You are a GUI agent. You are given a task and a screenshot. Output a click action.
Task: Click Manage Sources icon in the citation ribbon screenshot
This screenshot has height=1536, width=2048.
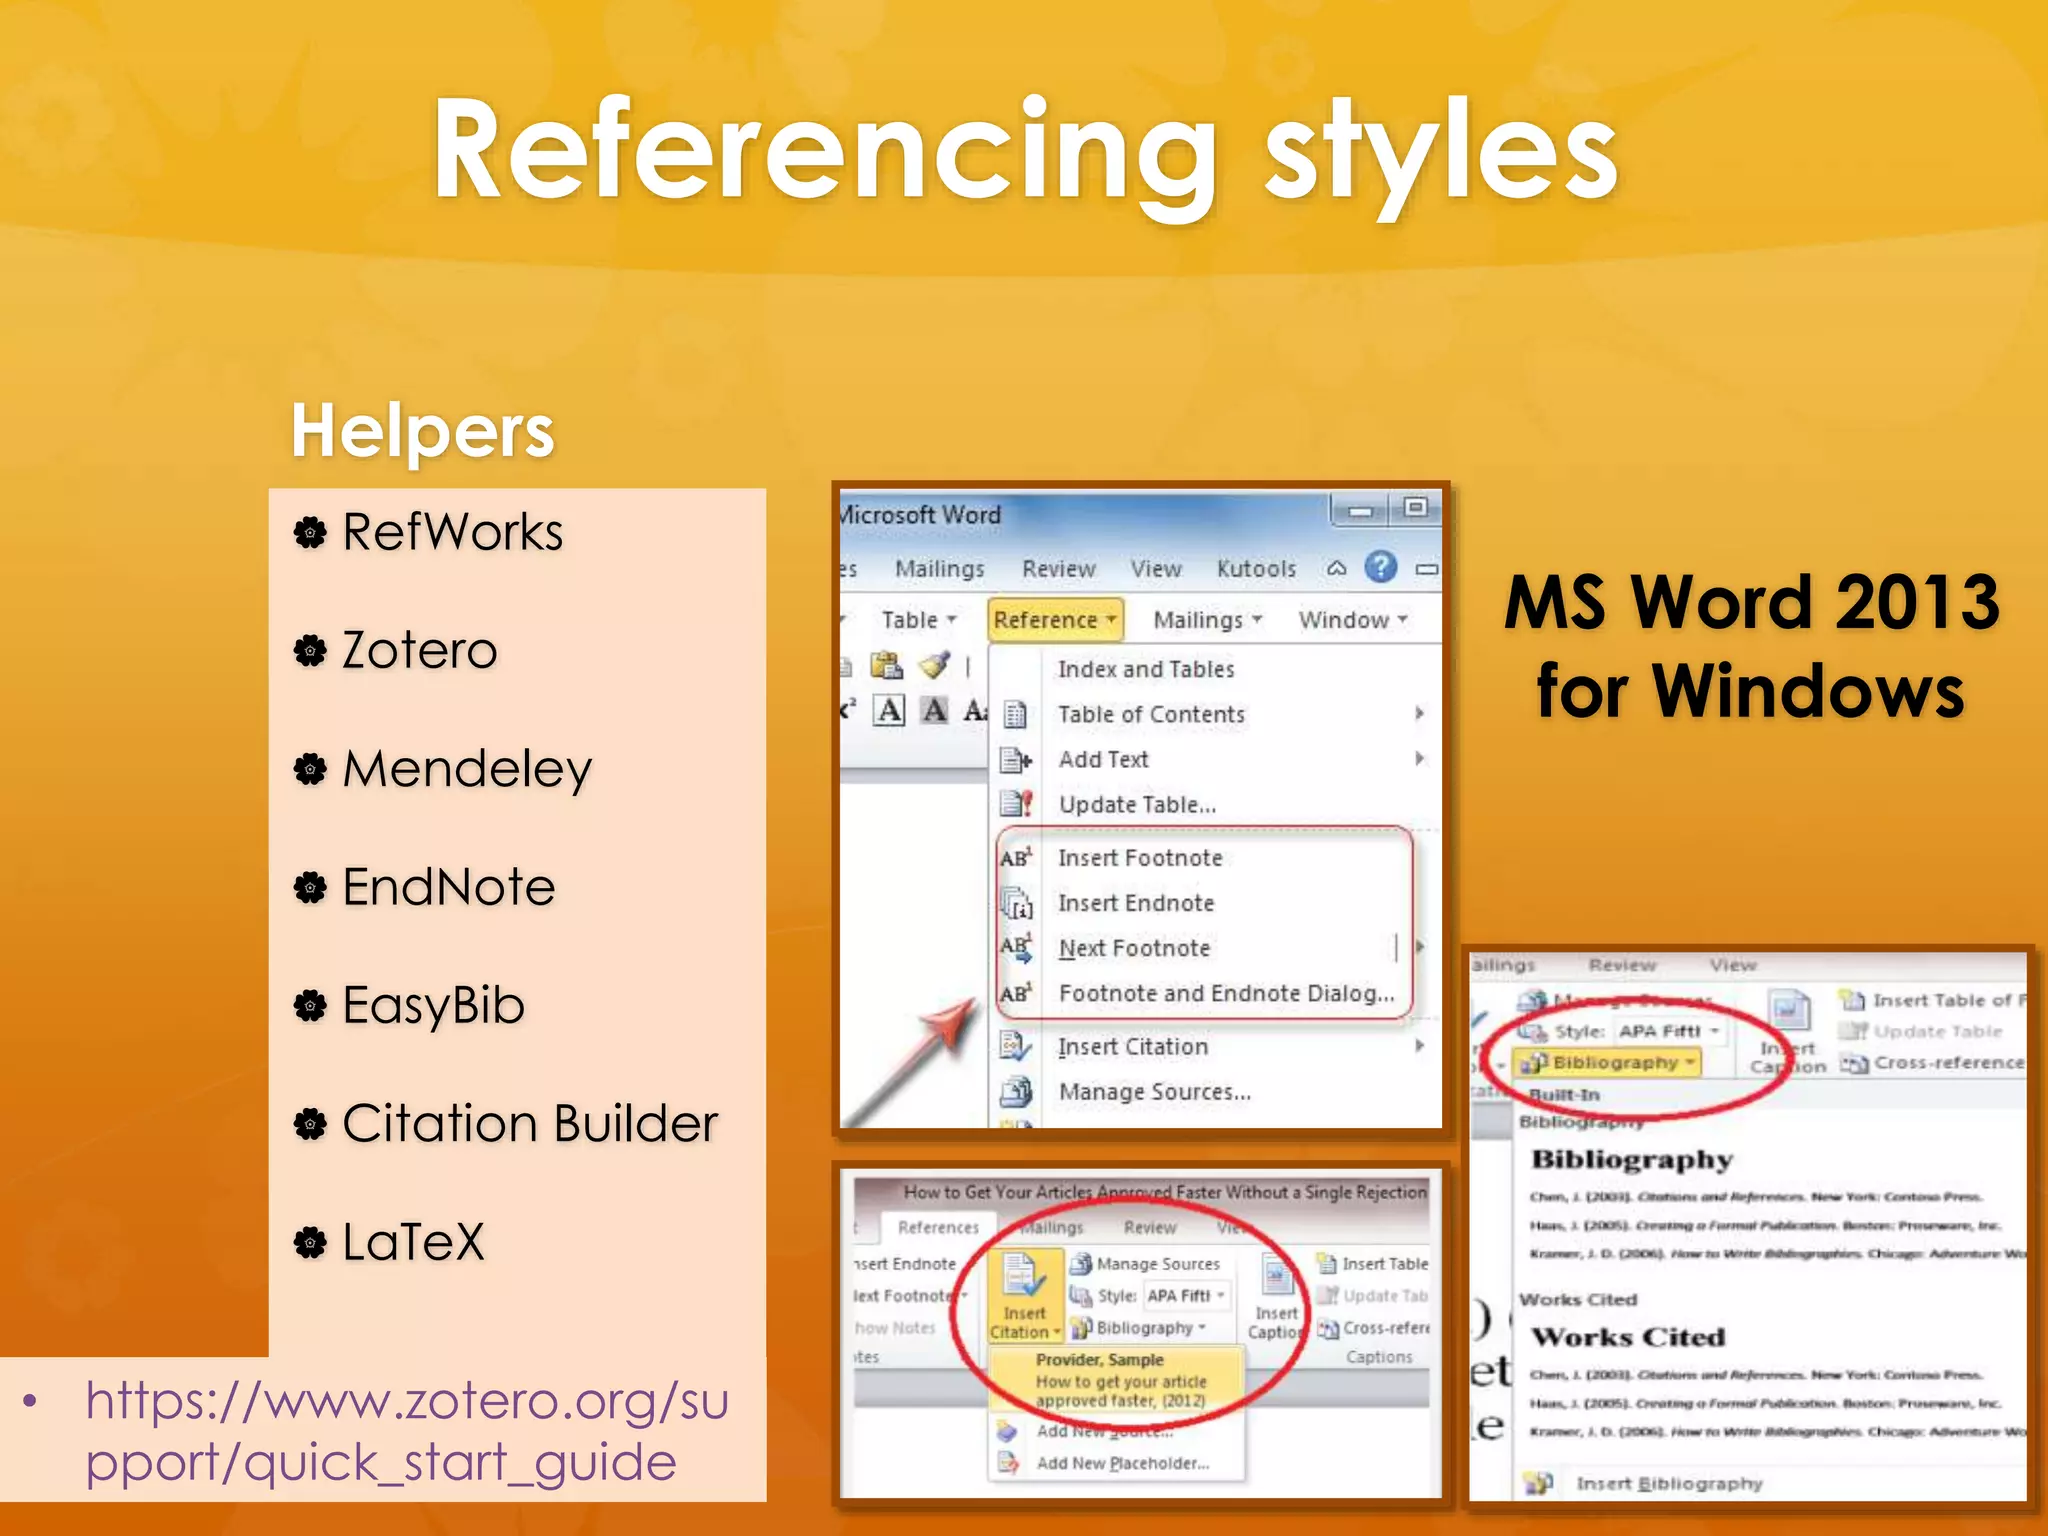[x=1081, y=1264]
